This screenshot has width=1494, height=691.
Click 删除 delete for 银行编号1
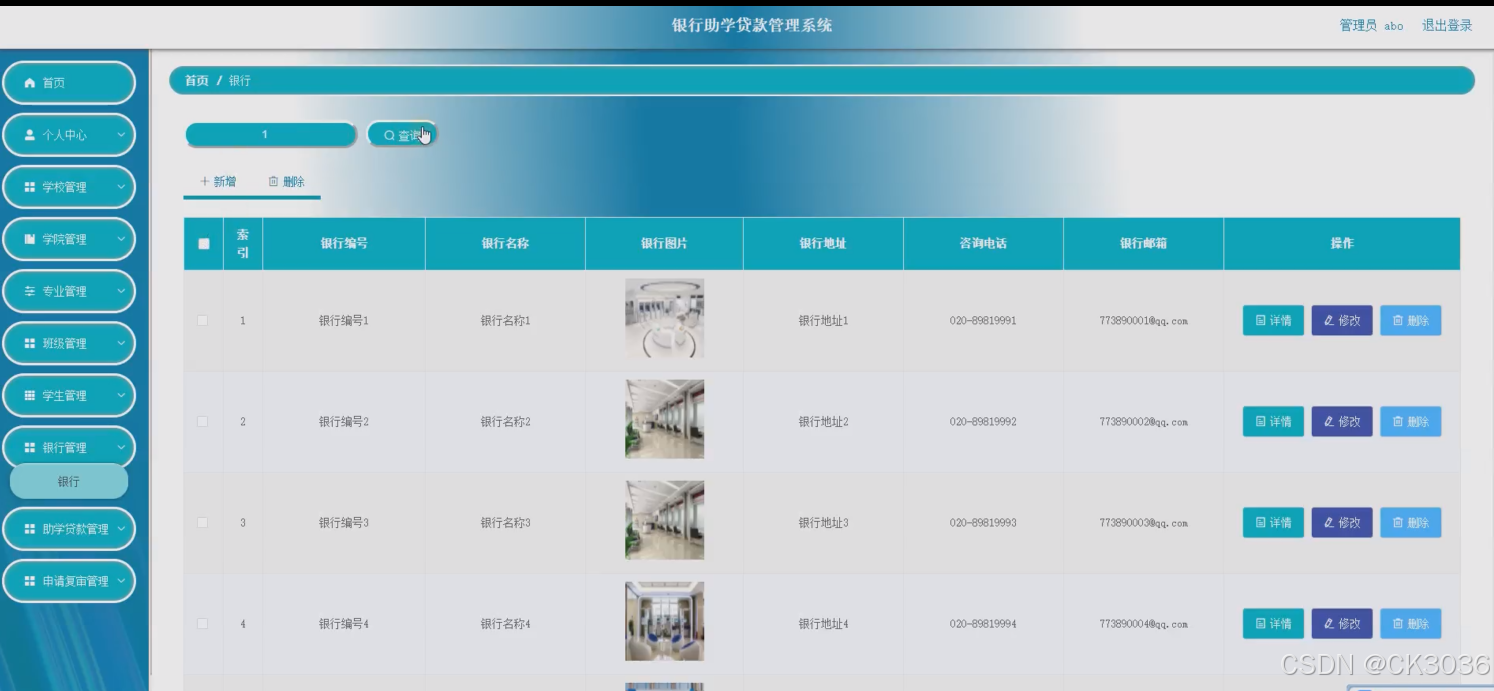(1411, 321)
